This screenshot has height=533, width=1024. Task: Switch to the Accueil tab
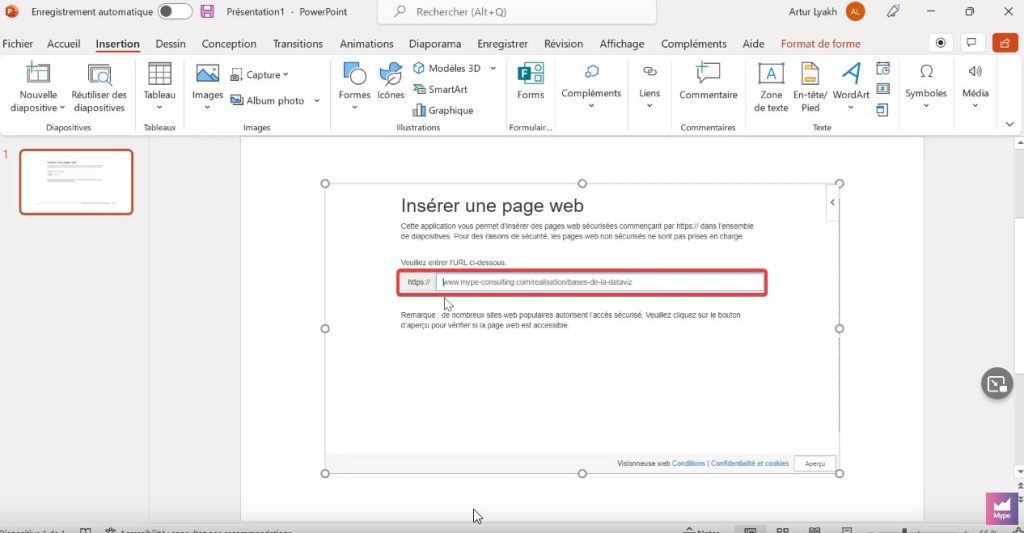63,44
